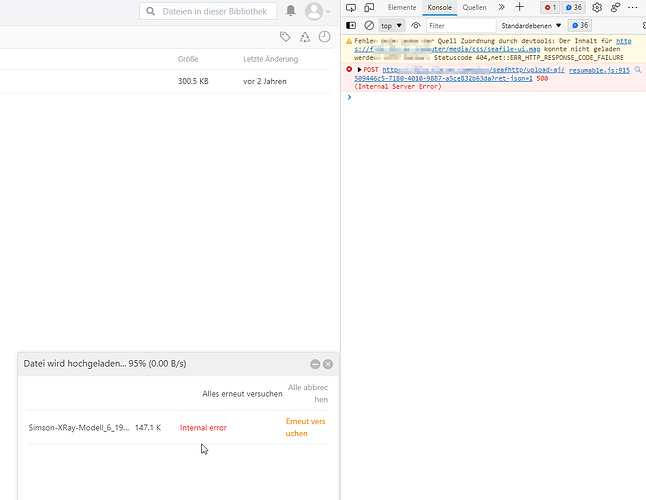This screenshot has width=646, height=500.
Task: Click the console Filter input field
Action: tap(458, 25)
